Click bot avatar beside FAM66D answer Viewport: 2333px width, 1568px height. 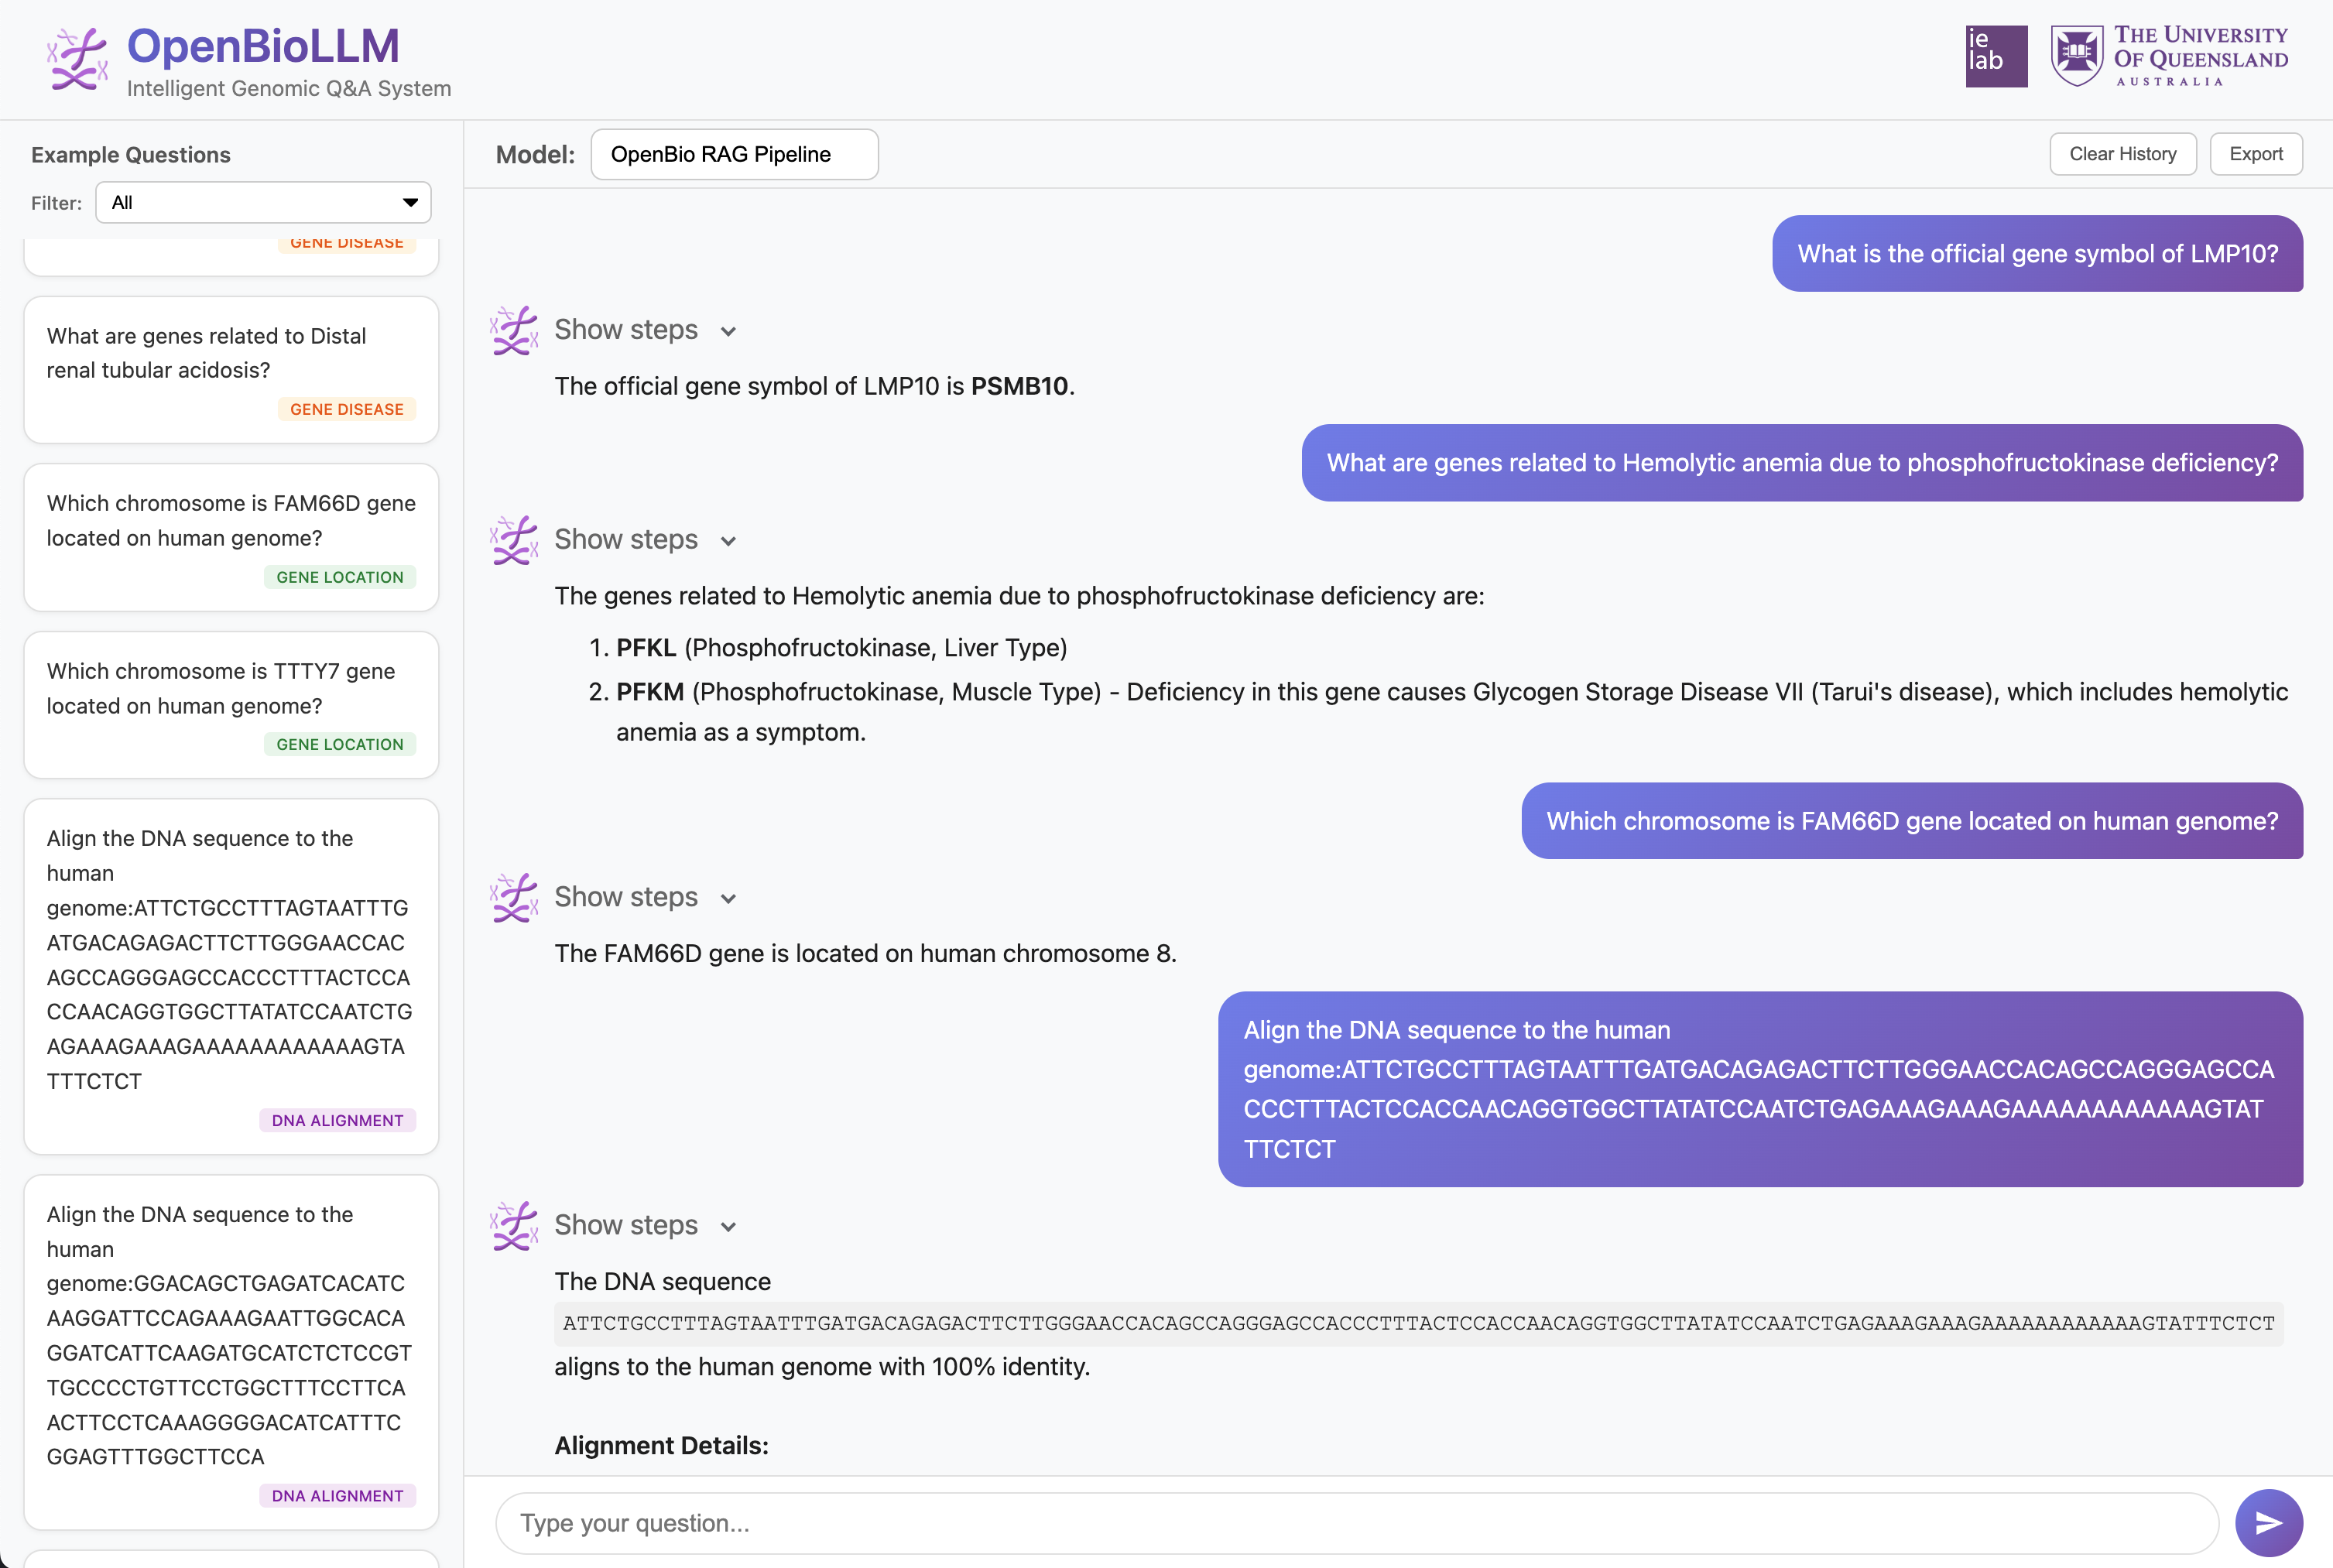(x=514, y=898)
